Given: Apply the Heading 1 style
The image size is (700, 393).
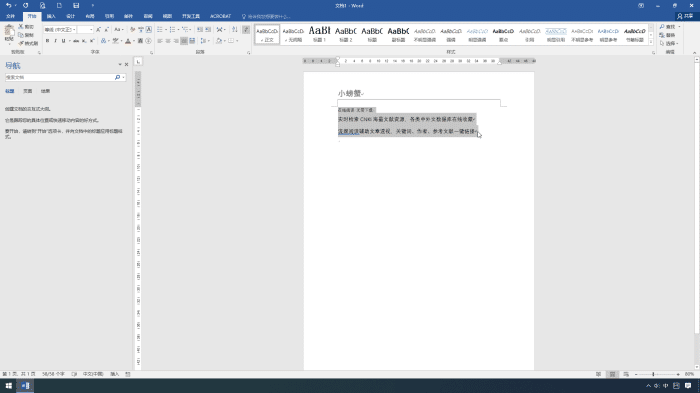Looking at the screenshot, I should point(320,34).
